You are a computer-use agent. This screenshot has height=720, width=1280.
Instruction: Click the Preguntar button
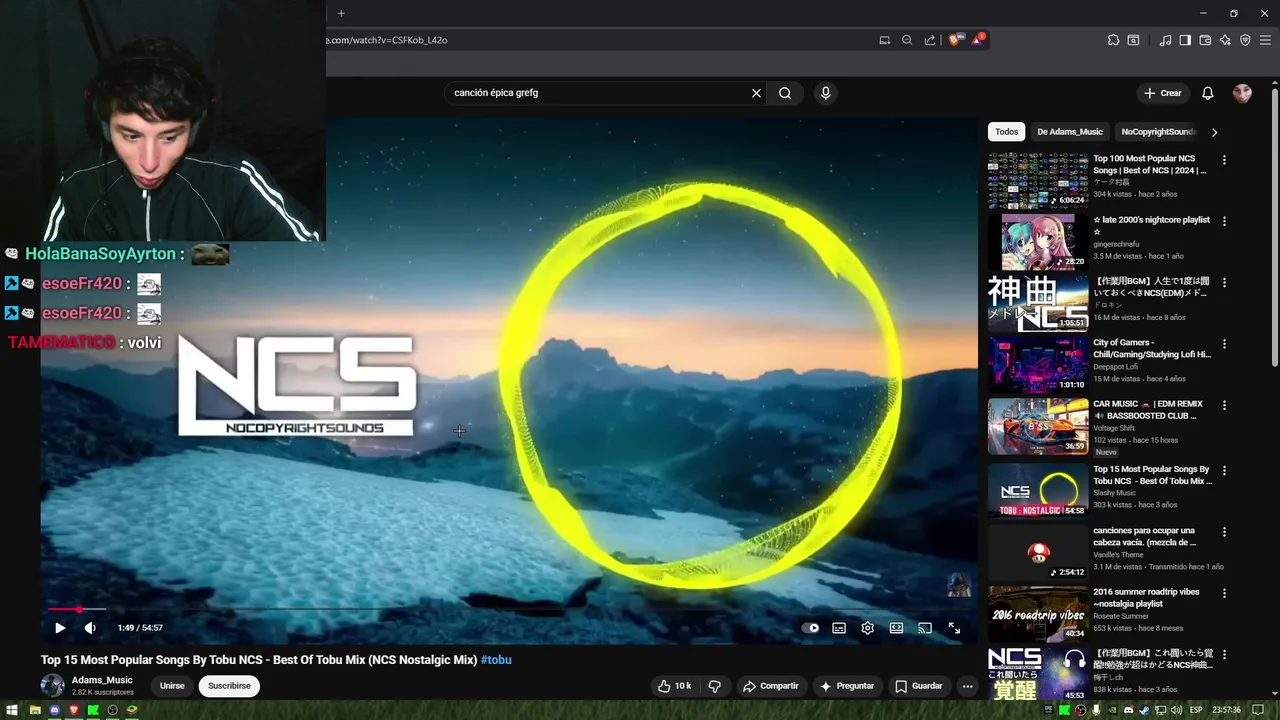tap(847, 686)
